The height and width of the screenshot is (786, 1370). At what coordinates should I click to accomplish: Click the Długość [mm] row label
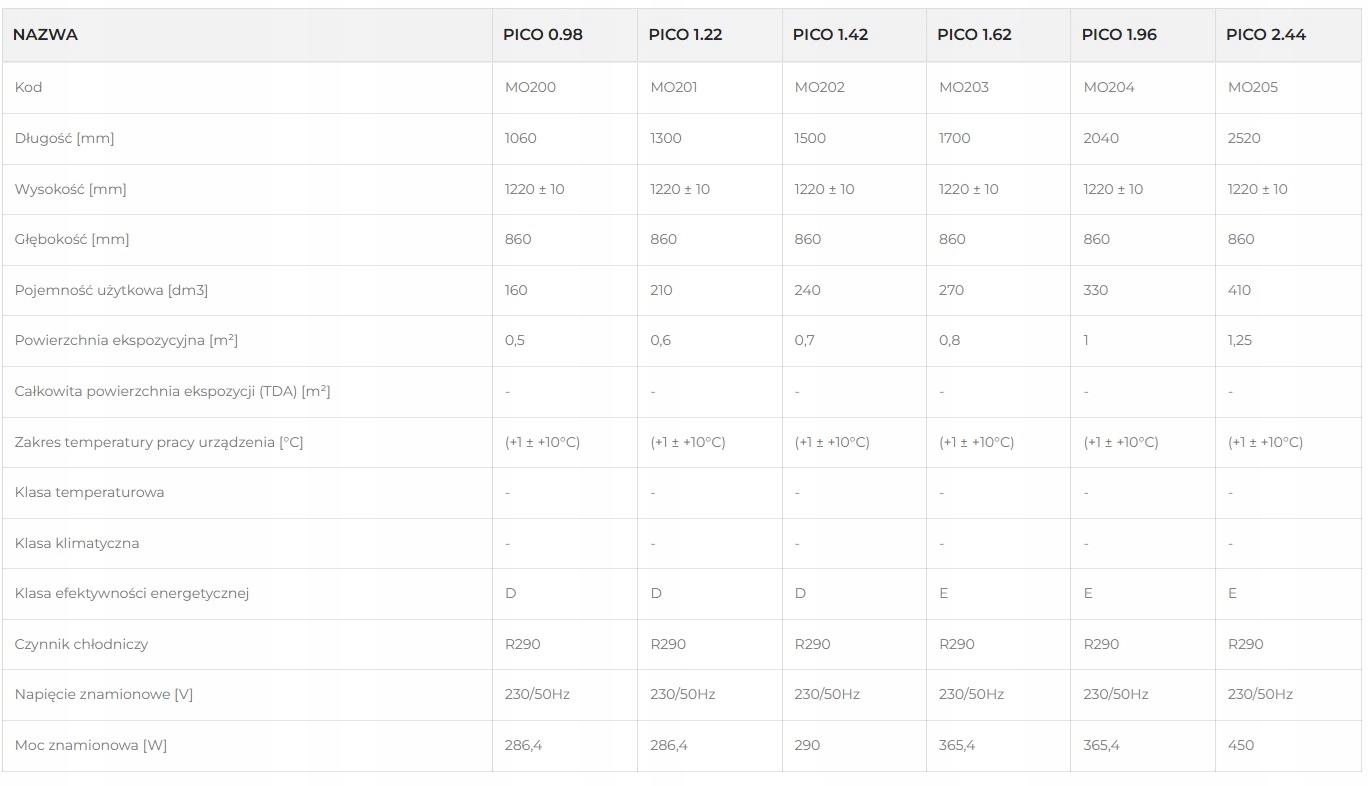[x=64, y=138]
